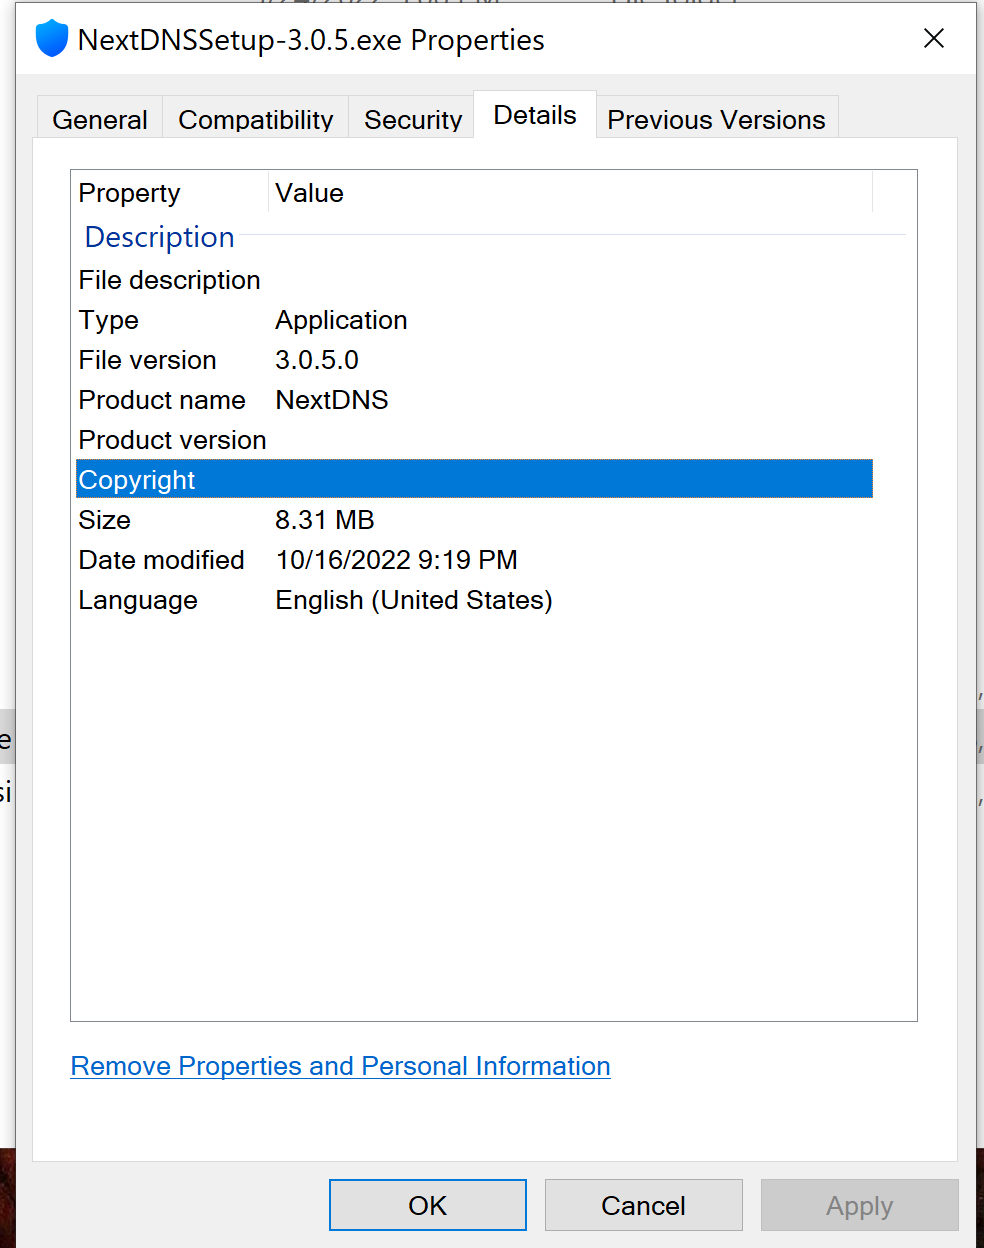984x1248 pixels.
Task: Dismiss dialog with Cancel button
Action: (x=643, y=1205)
